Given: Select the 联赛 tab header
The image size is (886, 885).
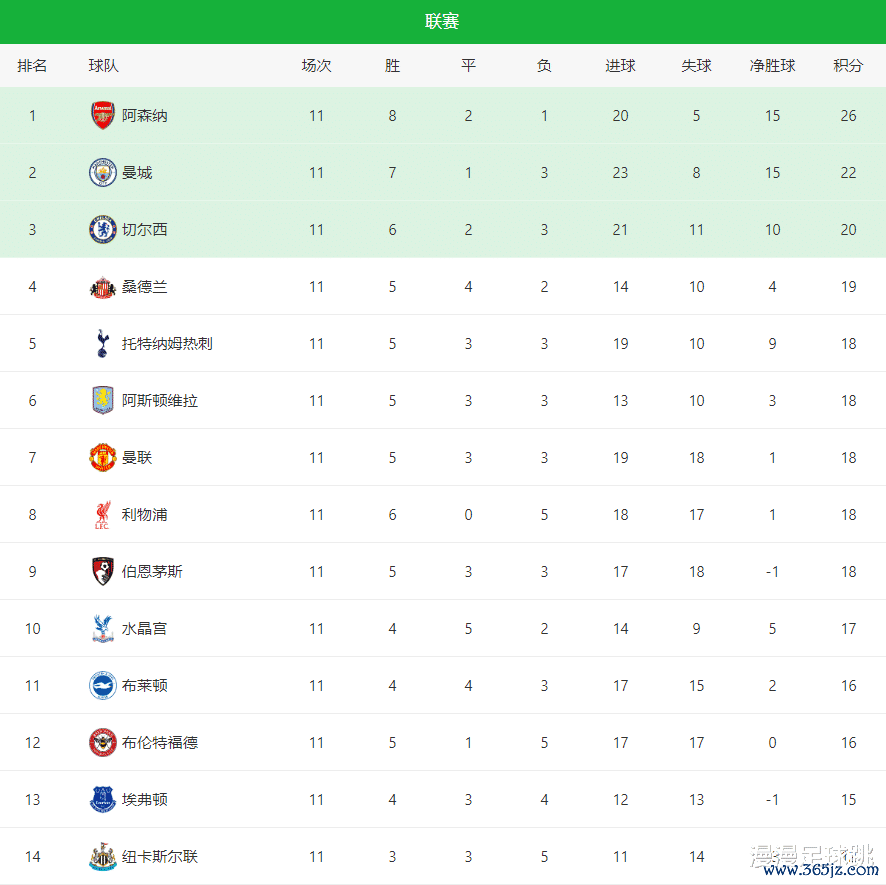Looking at the screenshot, I should (442, 22).
